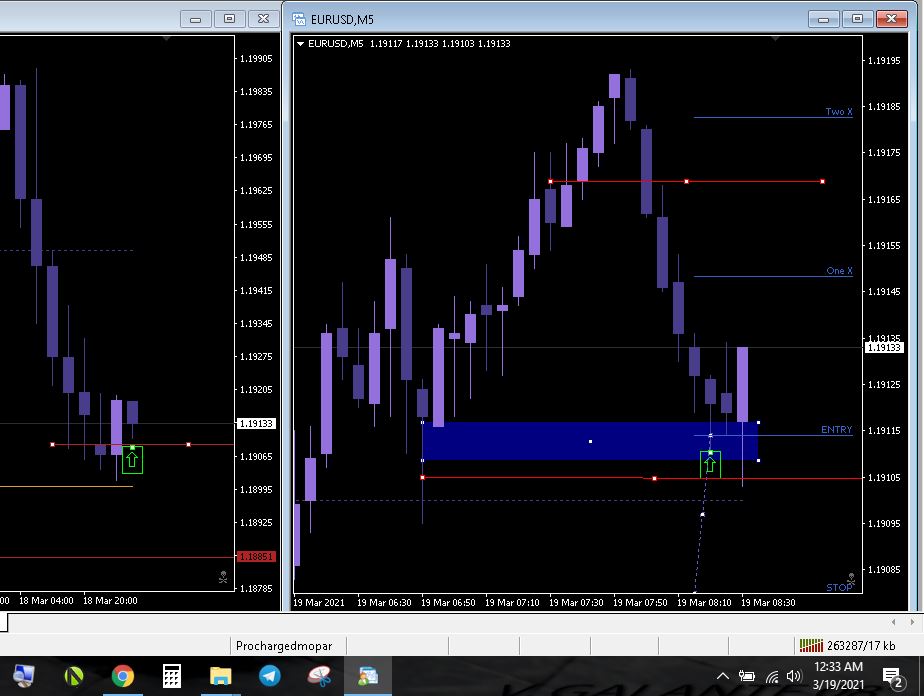Click the clock showing 12:33 AM
Viewport: 924px width, 696px height.
(838, 667)
